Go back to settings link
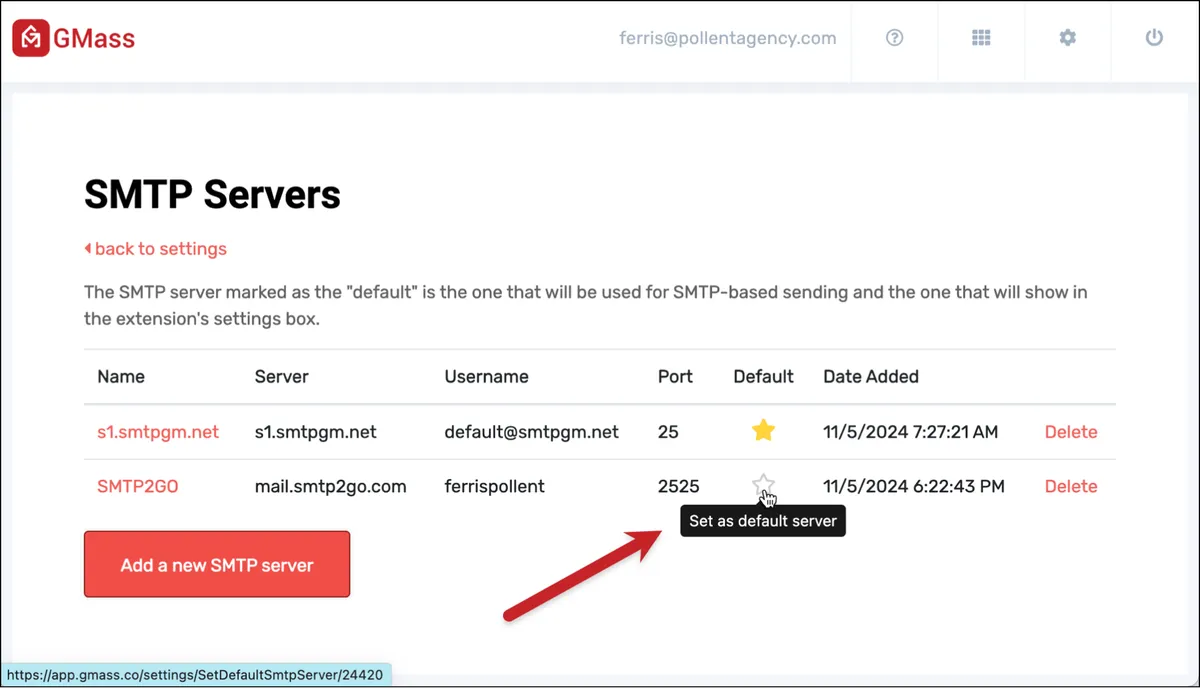The width and height of the screenshot is (1200, 688). 155,249
